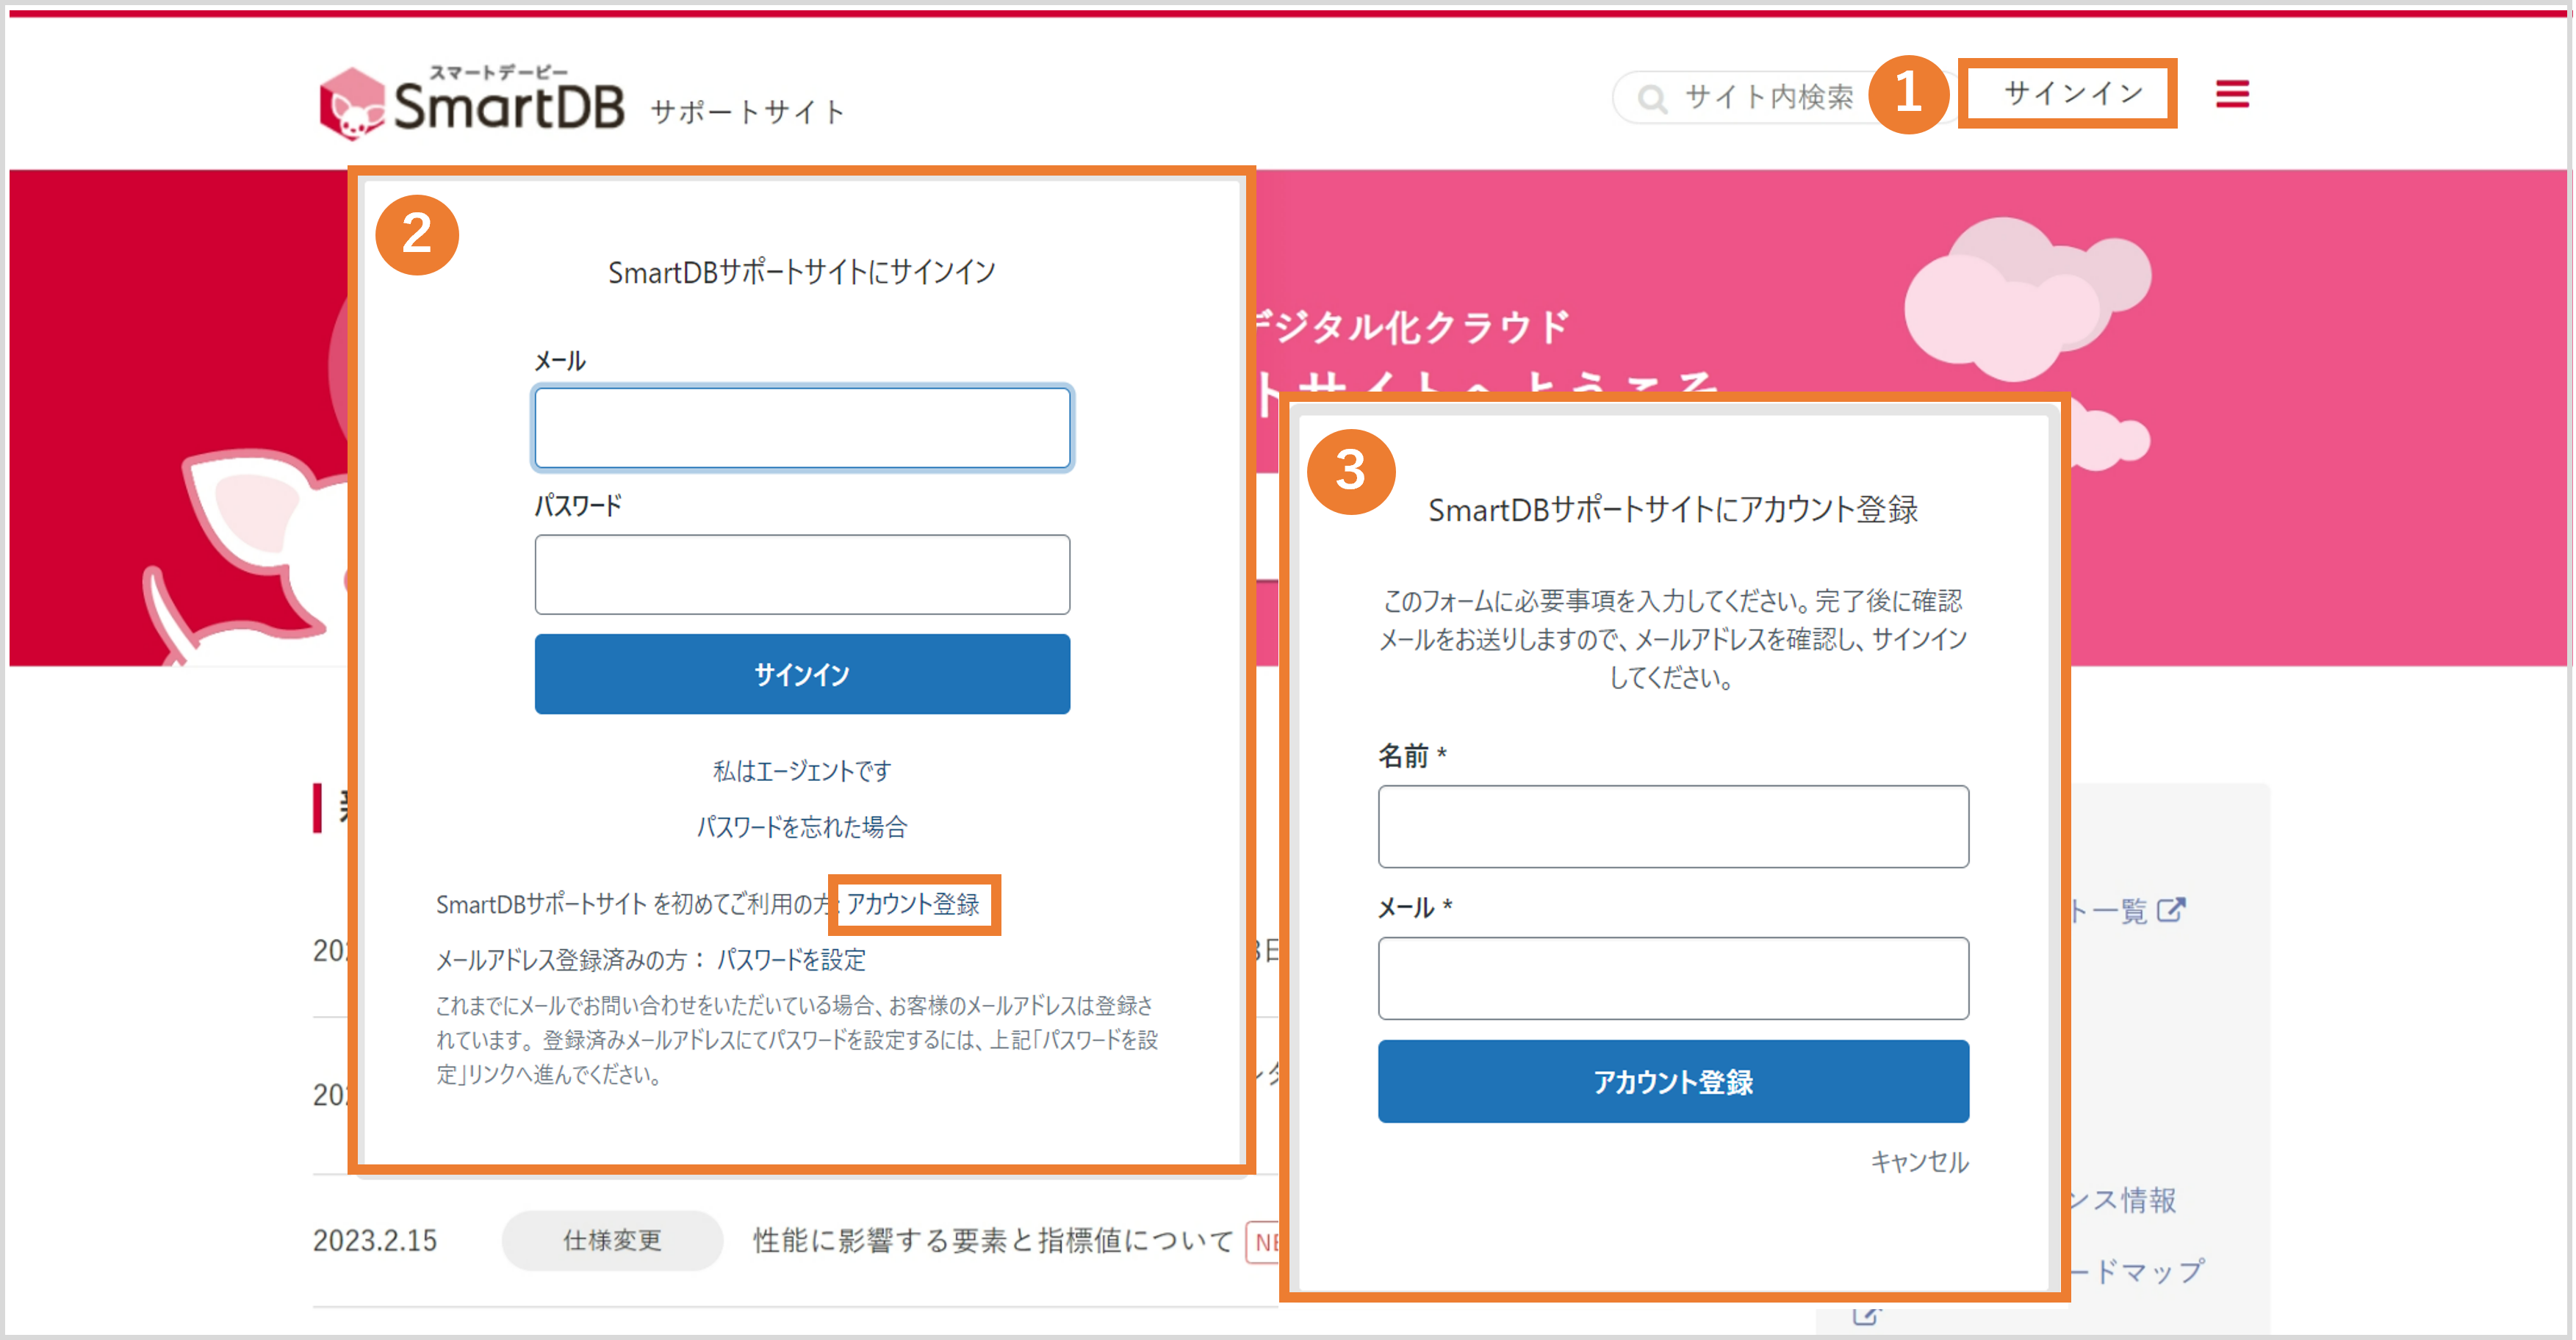
Task: Focus the サイト内検索 search field
Action: tap(1768, 97)
